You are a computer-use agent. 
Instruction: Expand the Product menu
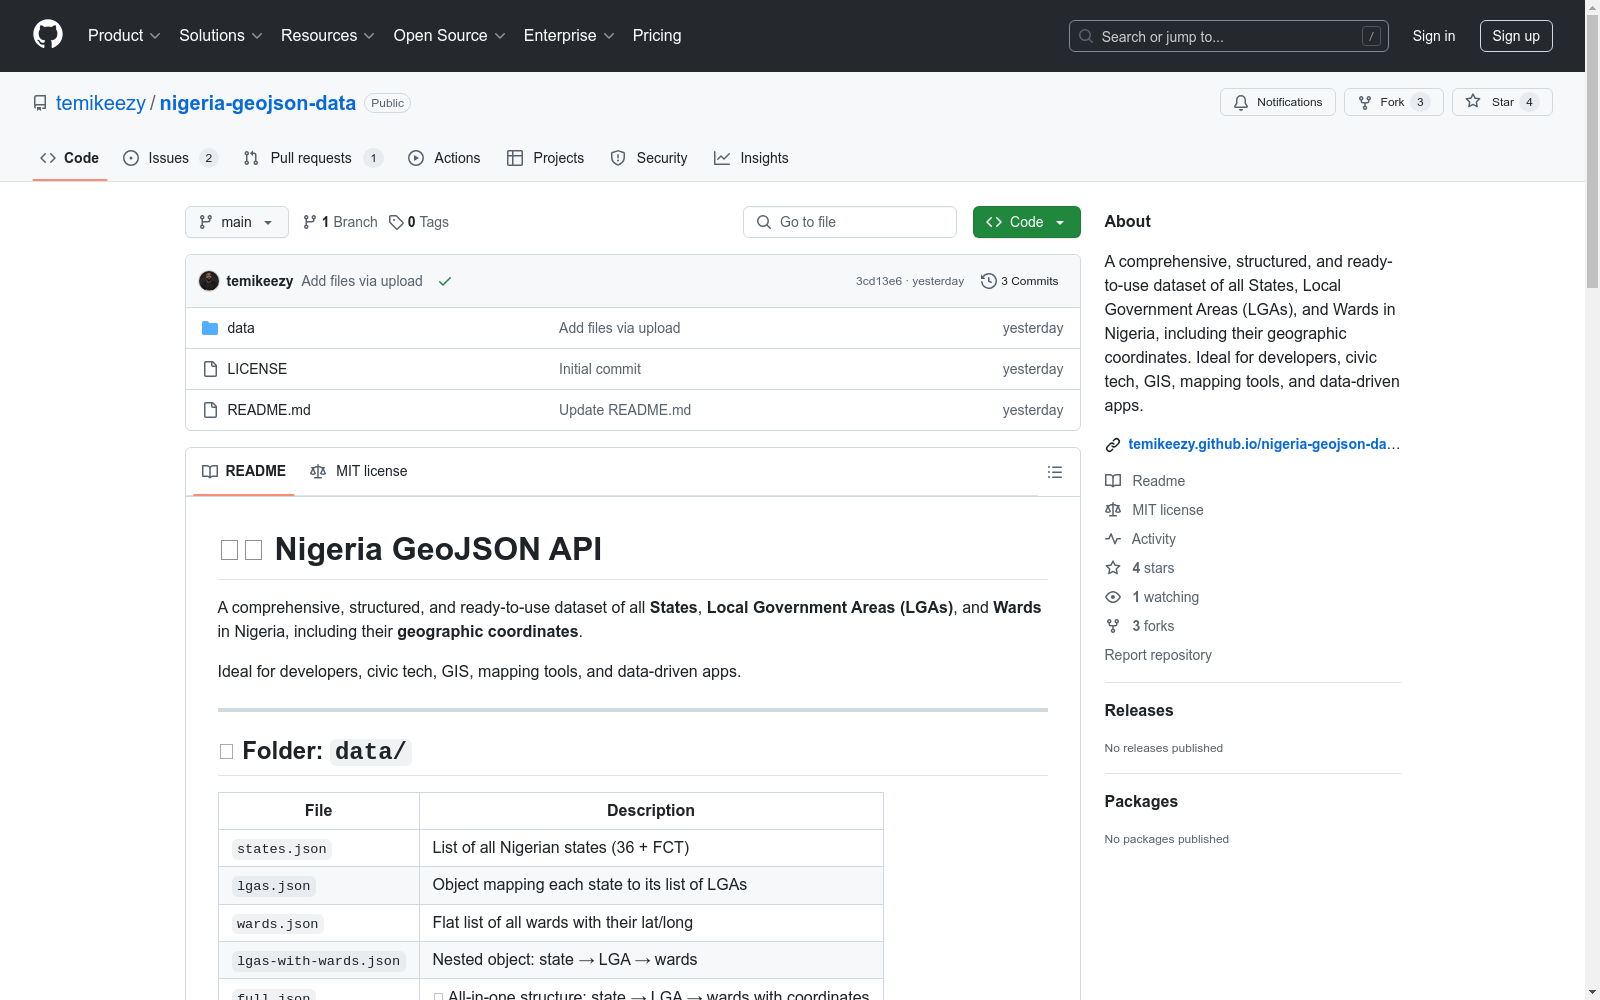click(x=124, y=36)
